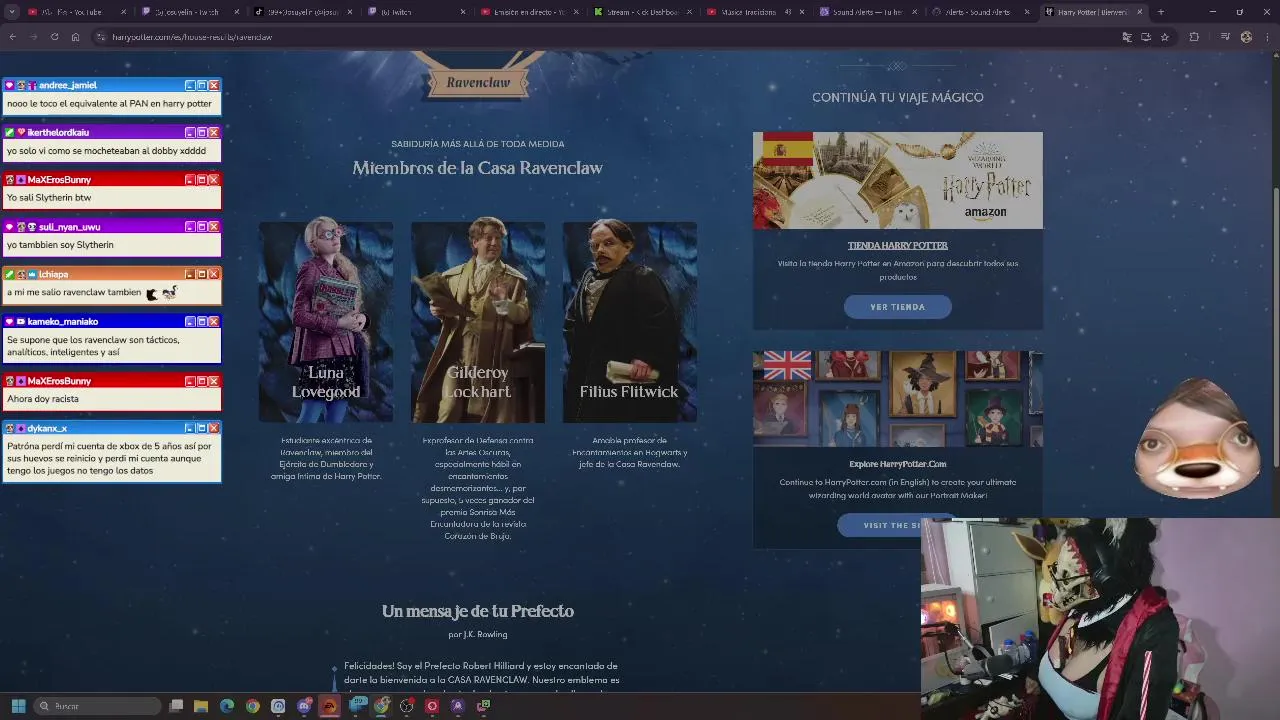Switch to the Kick Stream Dashboard tab
Viewport: 1280px width, 720px height.
point(640,12)
